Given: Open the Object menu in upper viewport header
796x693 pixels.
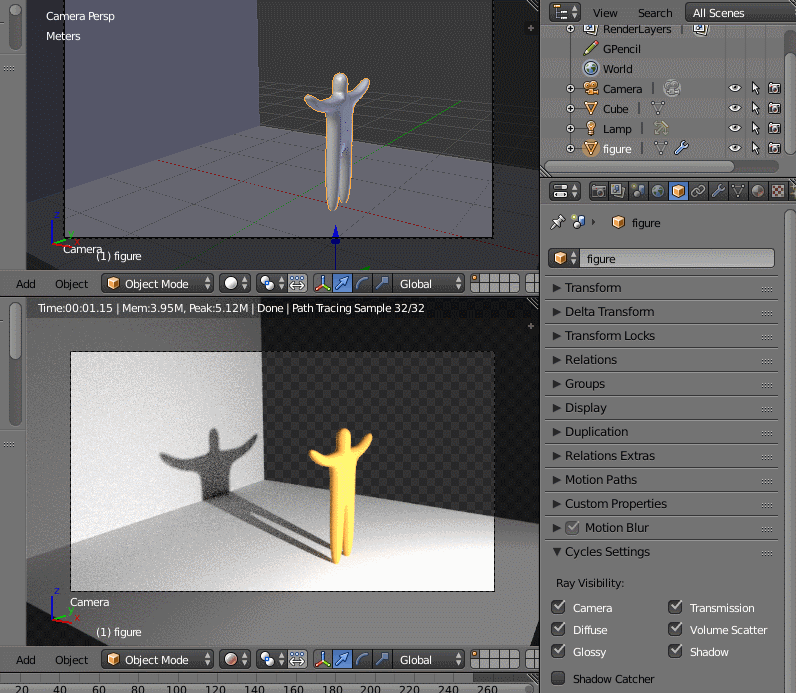Looking at the screenshot, I should 71,284.
